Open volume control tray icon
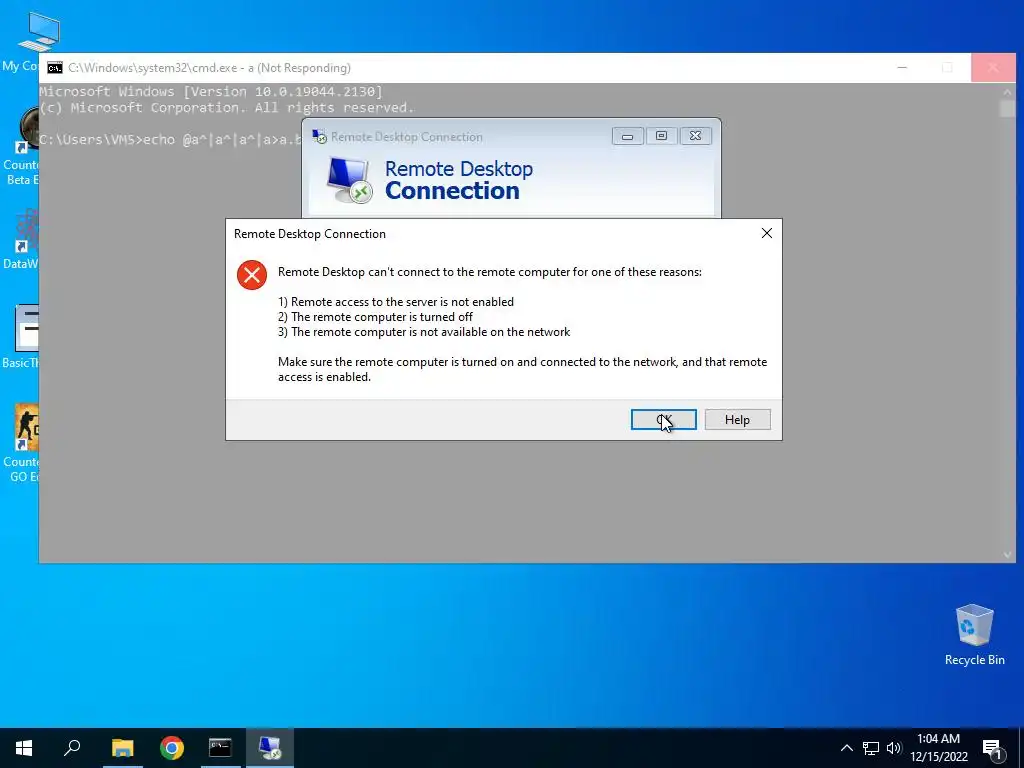 click(x=894, y=748)
